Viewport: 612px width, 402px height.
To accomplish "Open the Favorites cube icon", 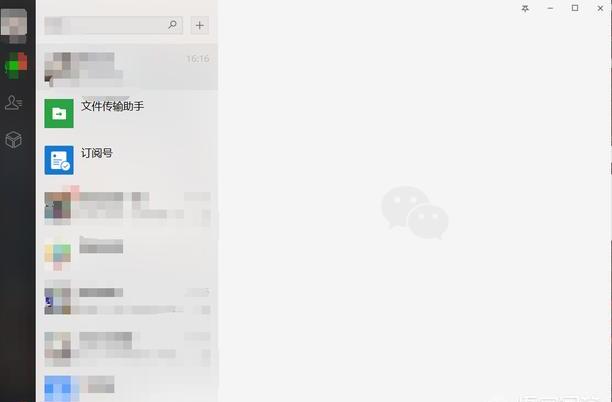I will point(14,139).
